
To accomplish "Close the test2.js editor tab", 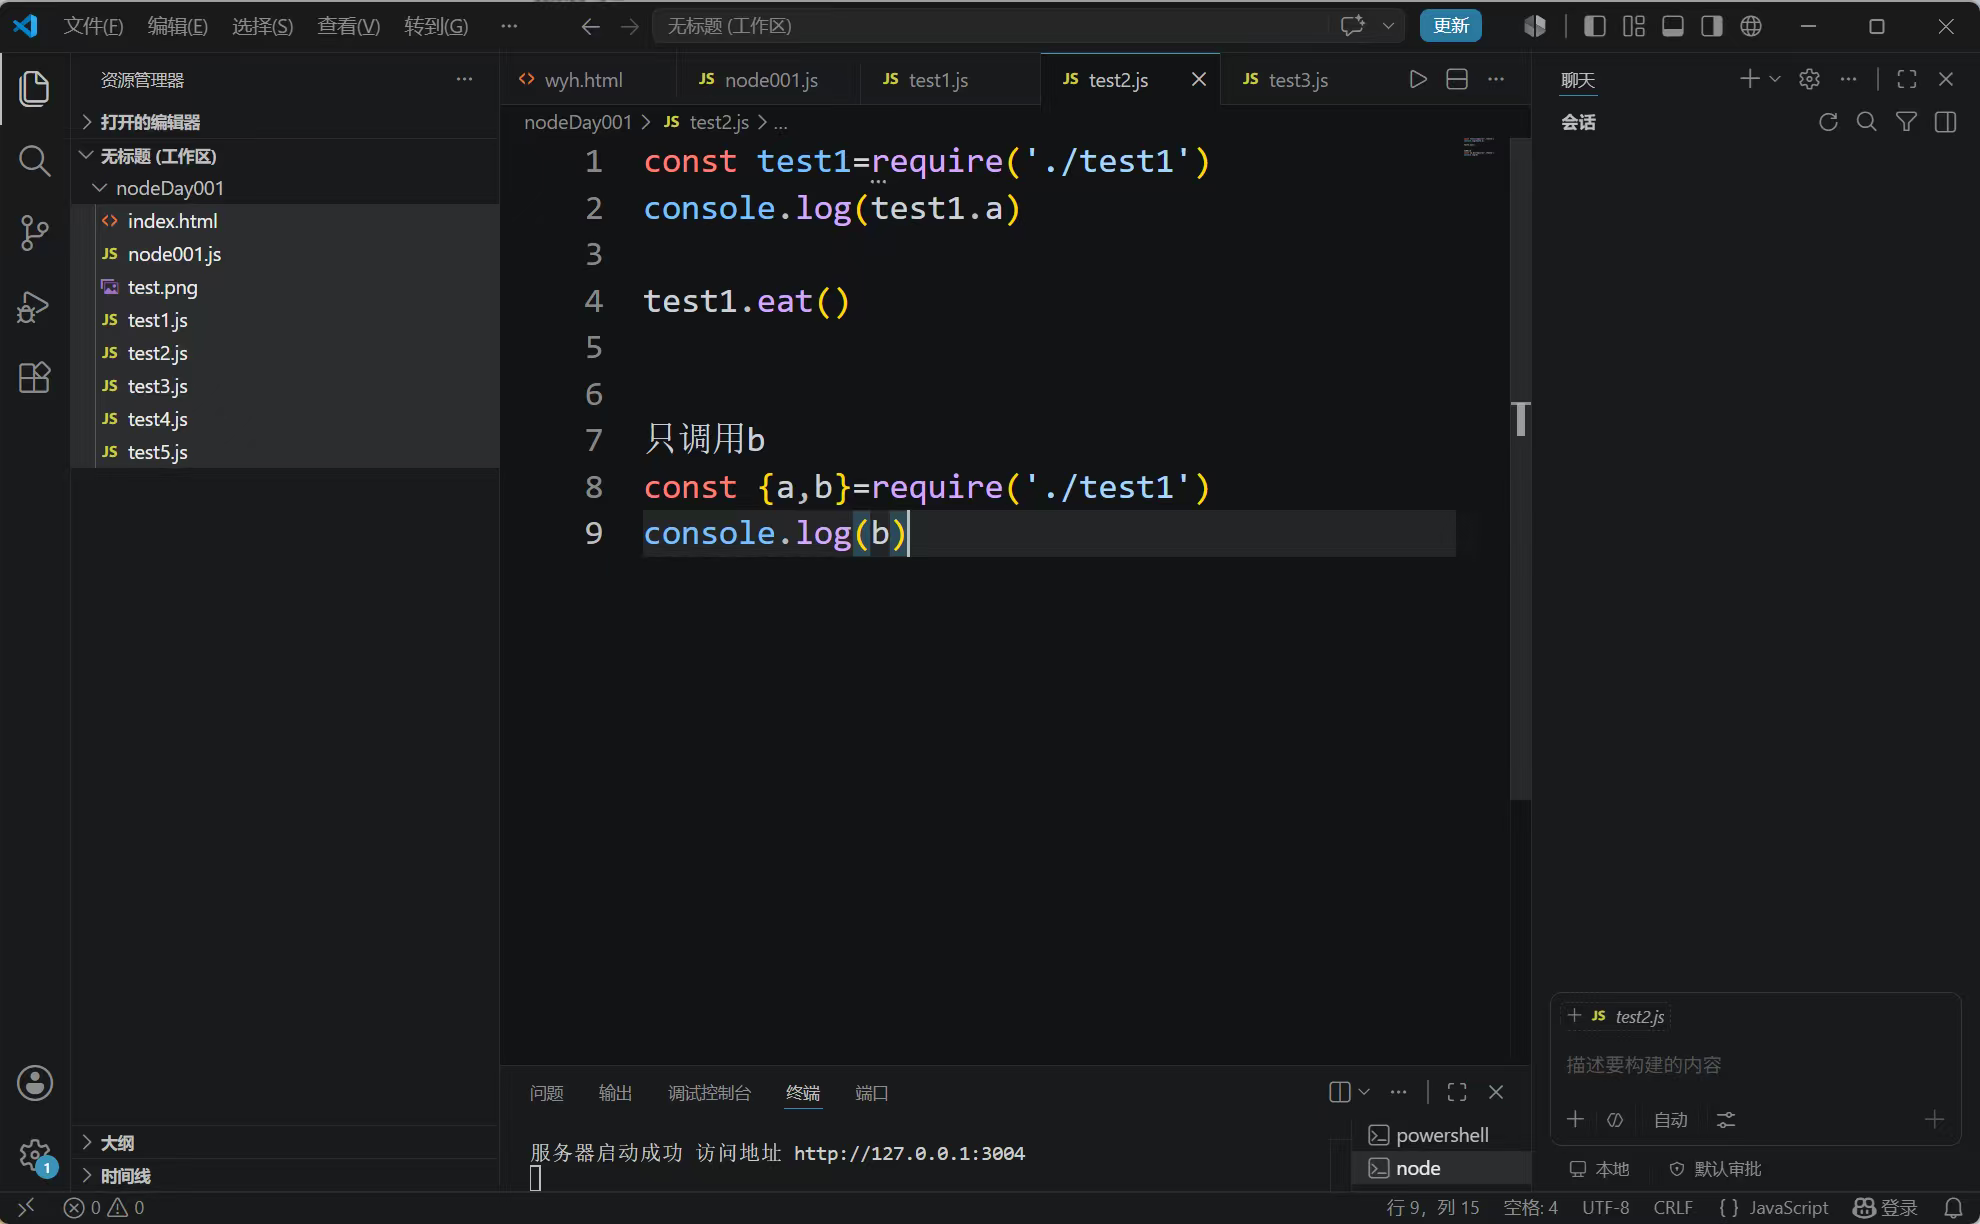I will point(1198,79).
